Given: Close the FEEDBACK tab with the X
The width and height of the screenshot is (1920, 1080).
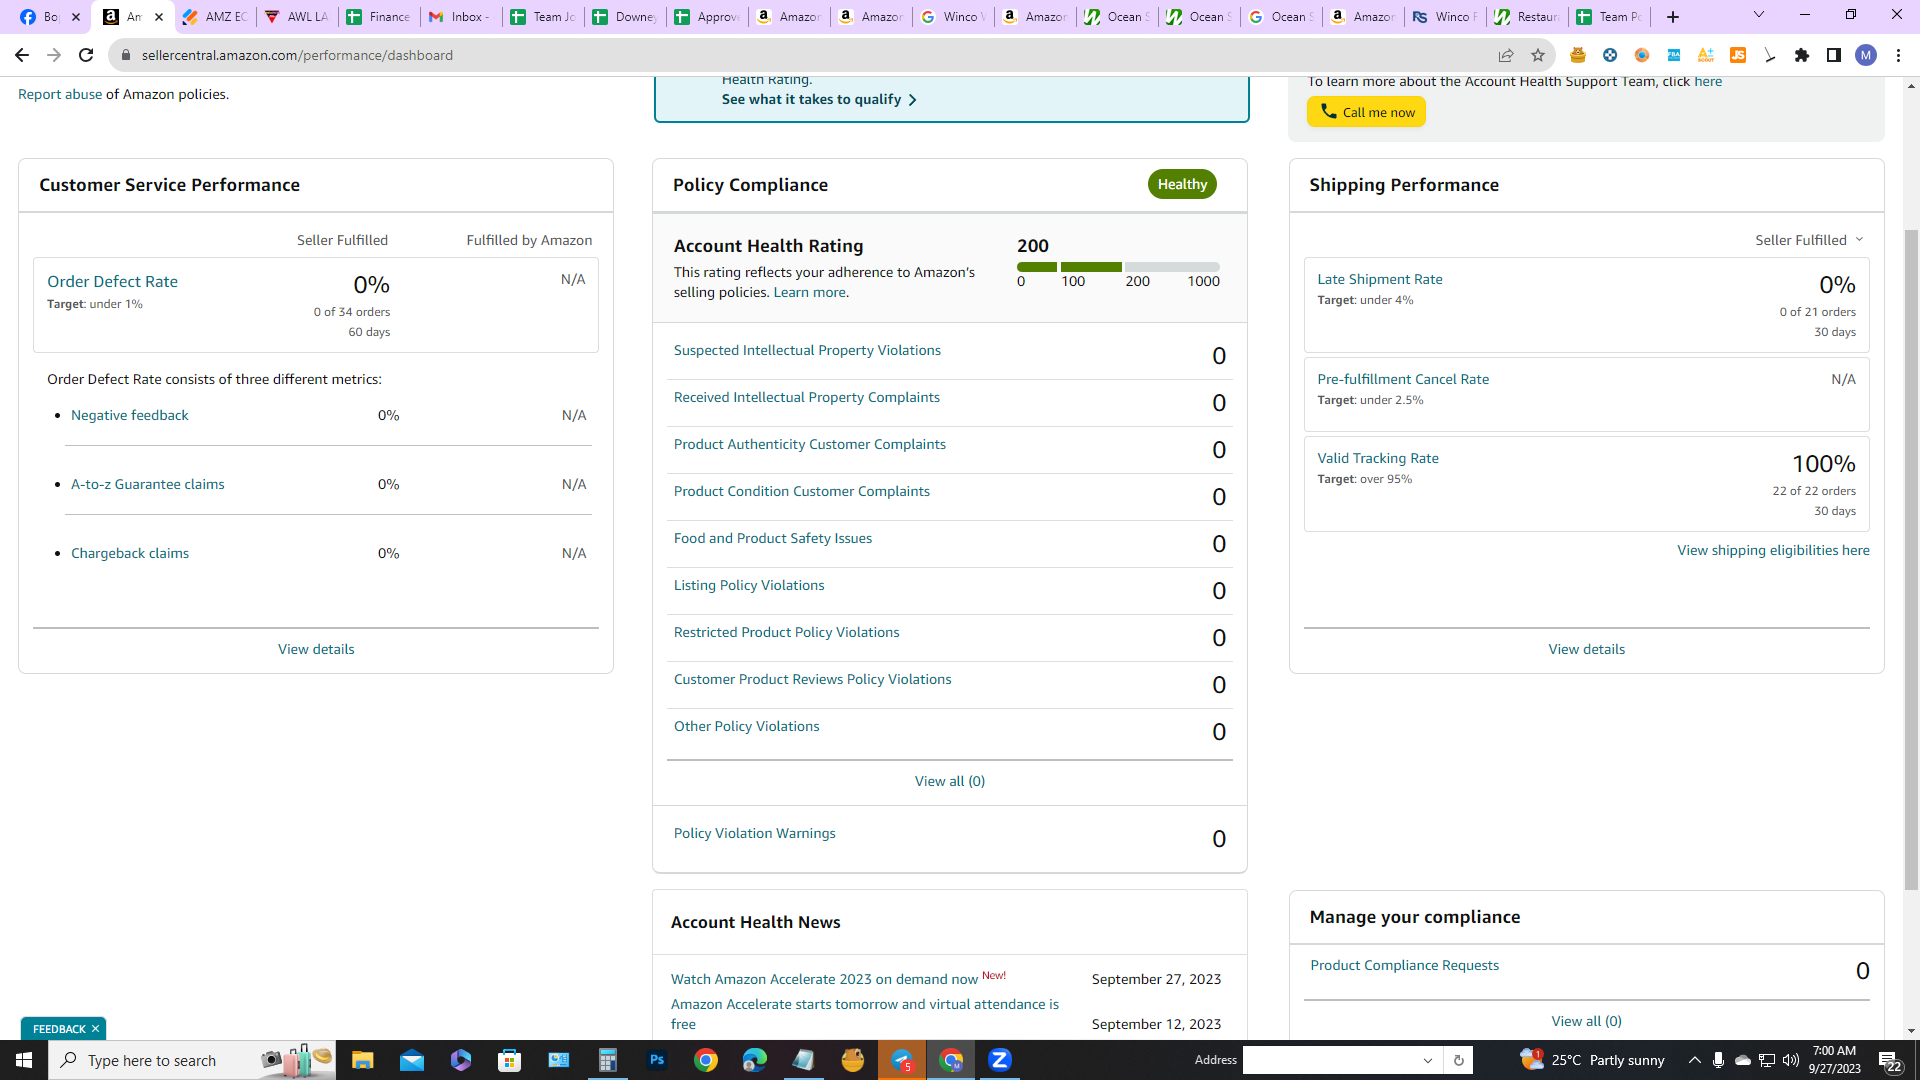Looking at the screenshot, I should [95, 1029].
